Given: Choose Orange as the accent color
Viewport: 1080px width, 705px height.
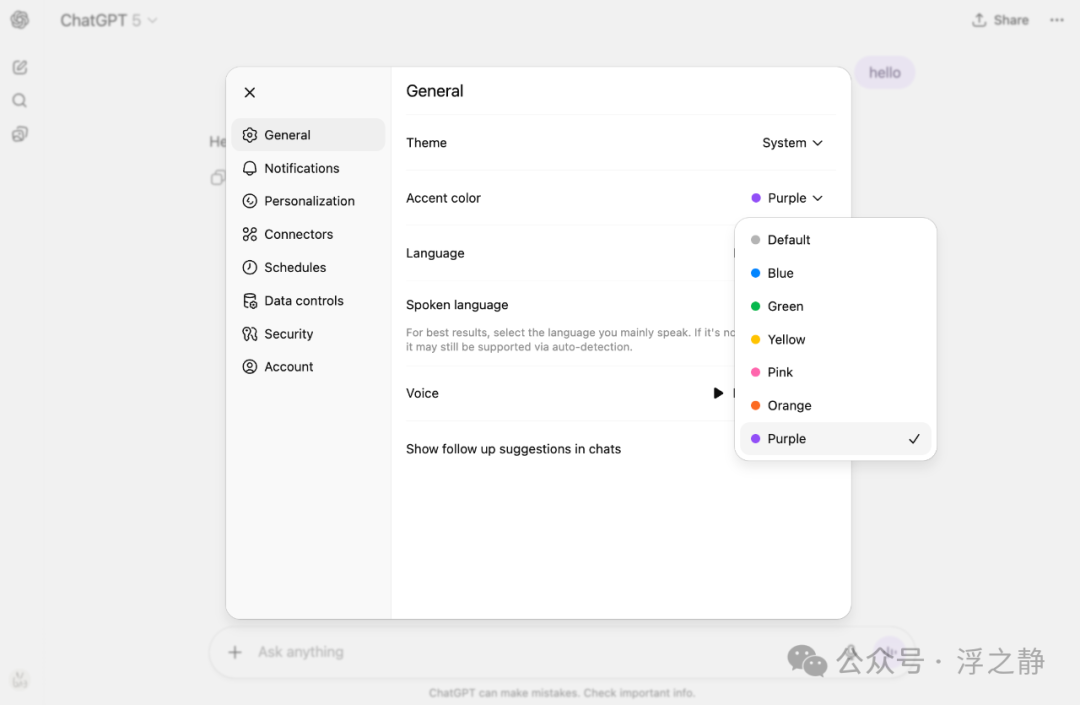Looking at the screenshot, I should pos(835,406).
